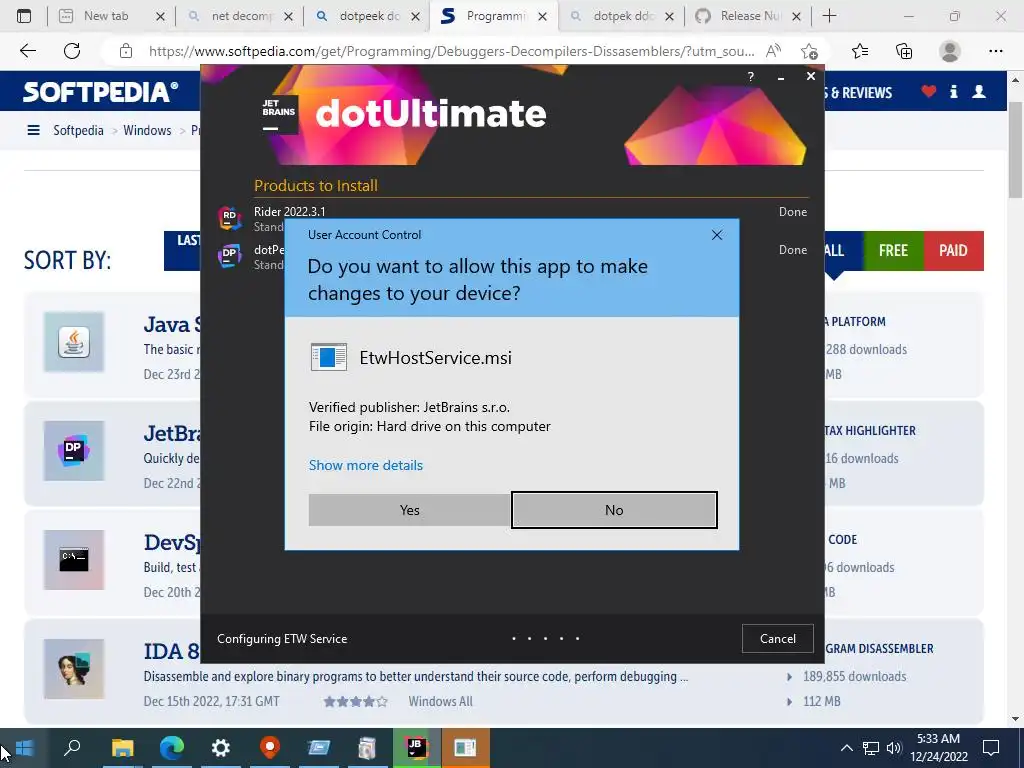Image resolution: width=1024 pixels, height=768 pixels.
Task: Switch to the 'dotpek ddc' search tab
Action: point(622,16)
